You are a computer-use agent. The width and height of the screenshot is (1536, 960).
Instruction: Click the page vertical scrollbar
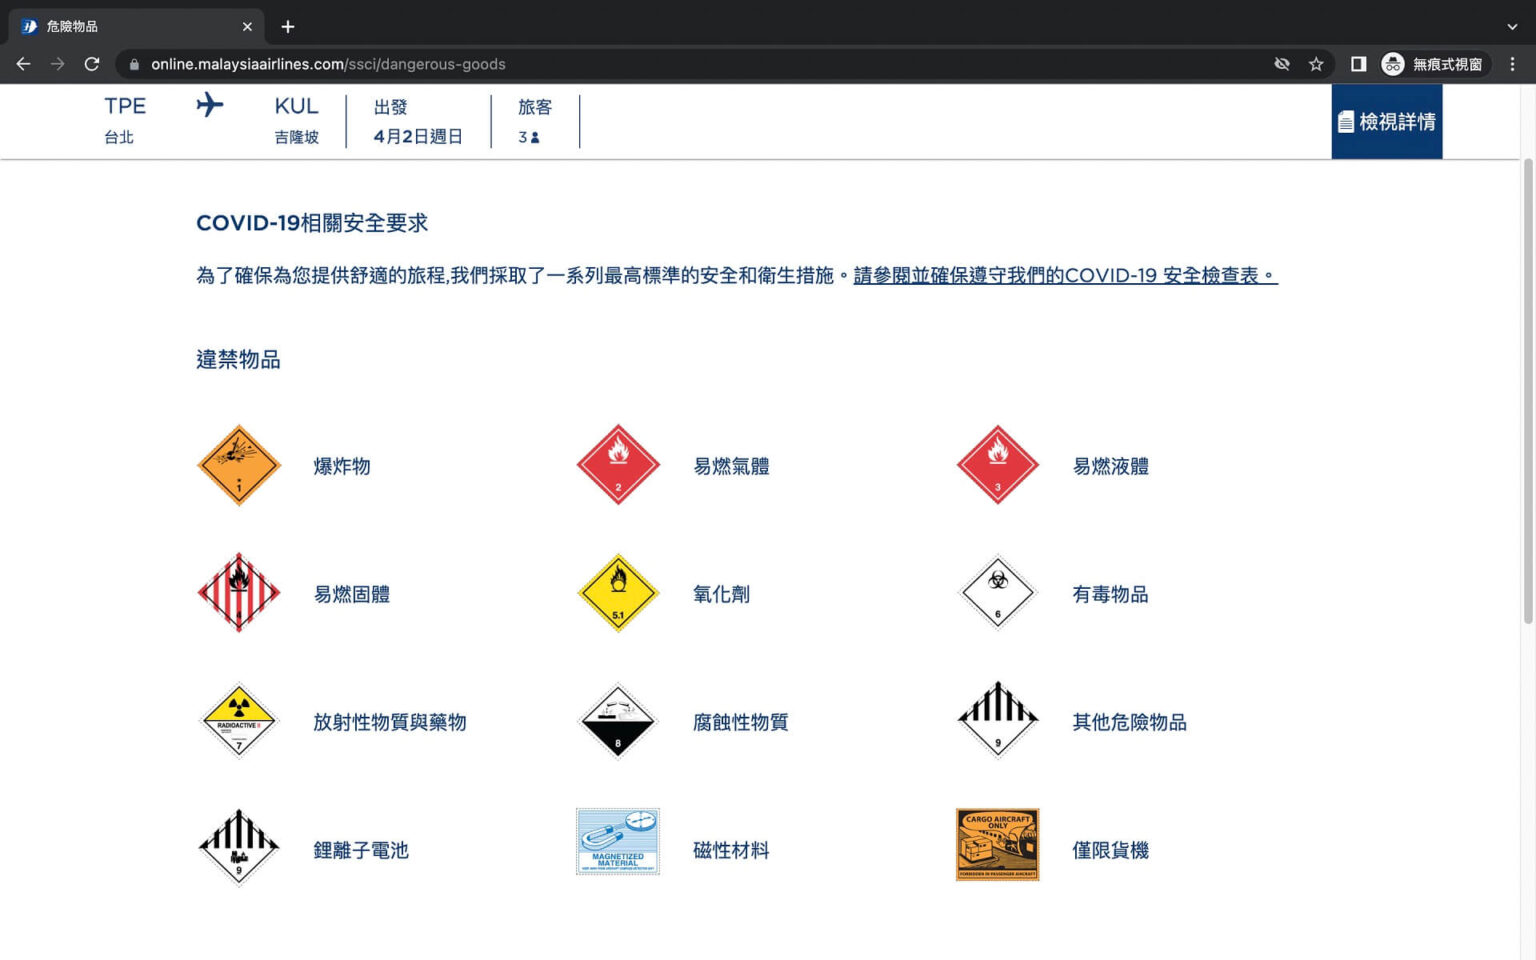pos(1527,392)
